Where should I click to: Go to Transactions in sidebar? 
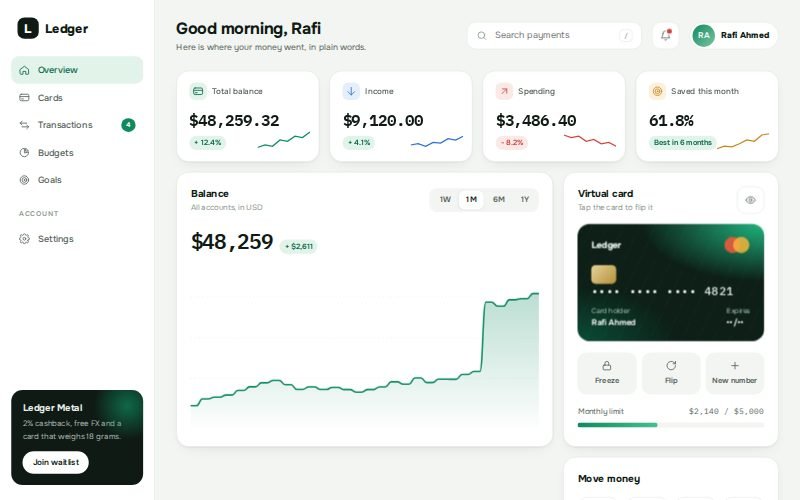coord(77,125)
